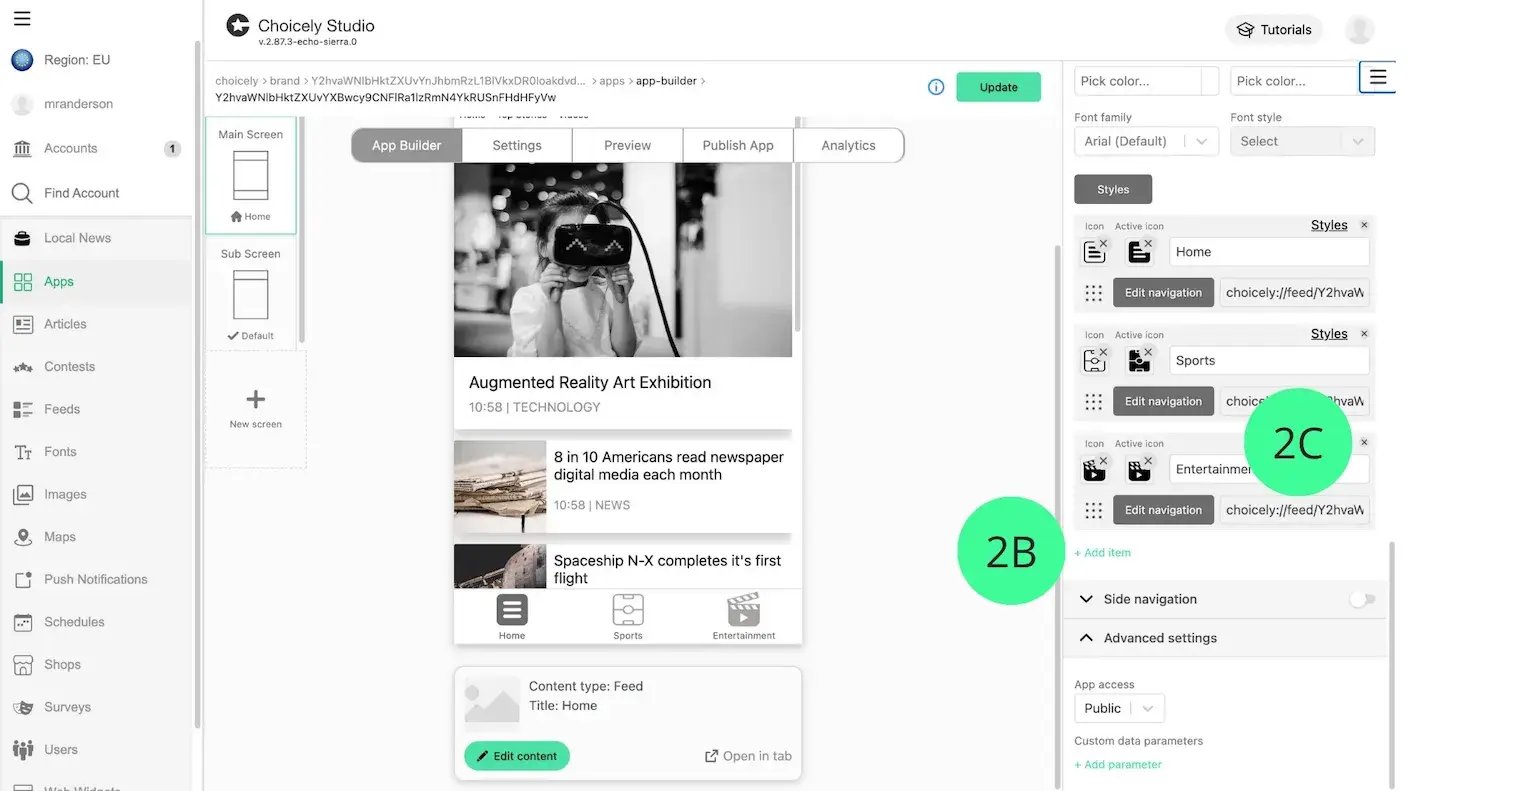
Task: Click the profile avatar at top right
Action: click(1359, 29)
